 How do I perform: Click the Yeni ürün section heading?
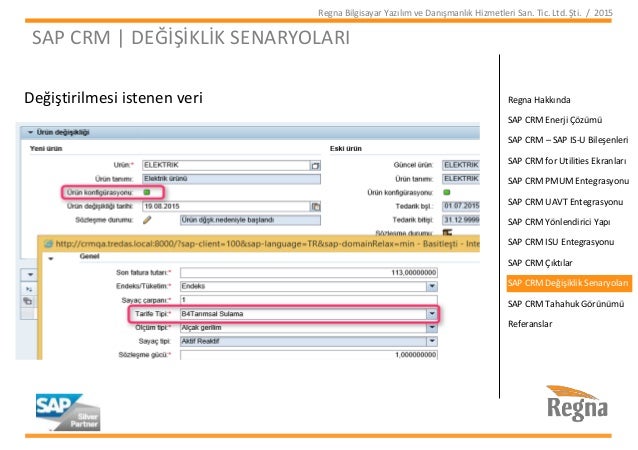click(46, 149)
